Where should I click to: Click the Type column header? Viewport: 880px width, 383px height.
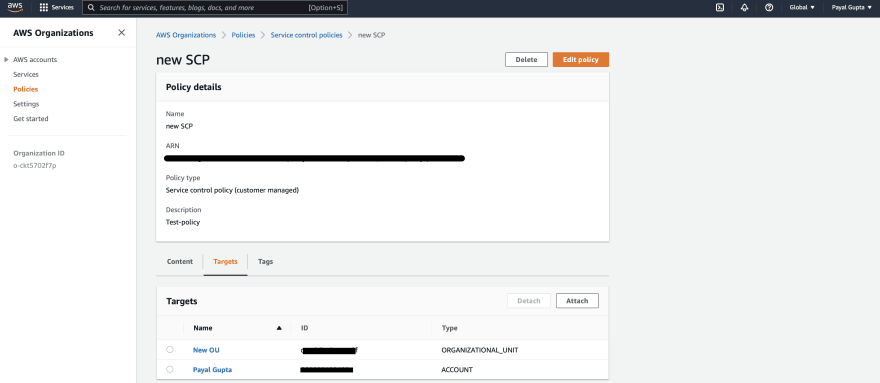pos(450,328)
